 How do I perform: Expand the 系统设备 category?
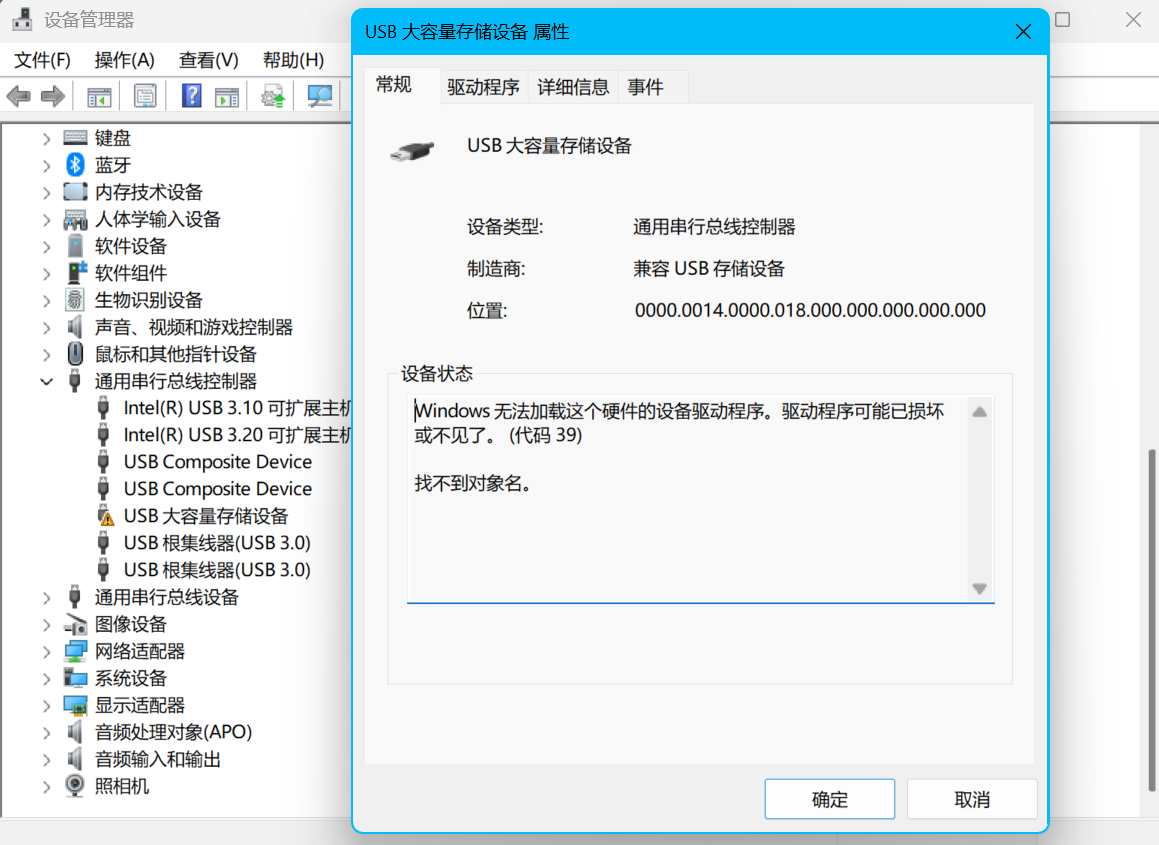pyautogui.click(x=47, y=679)
